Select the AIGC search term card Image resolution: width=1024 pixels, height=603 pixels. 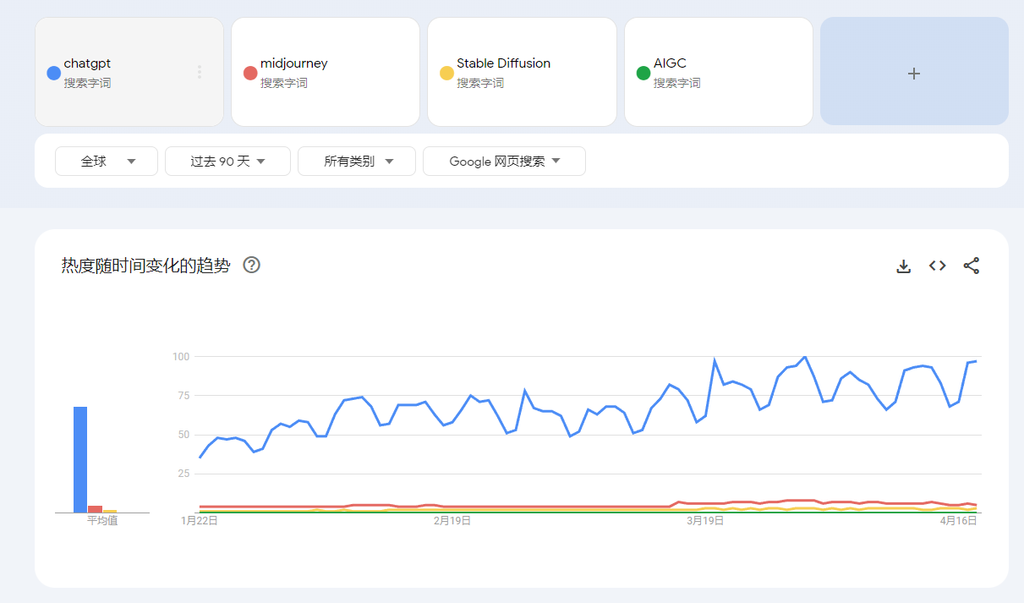[x=718, y=71]
